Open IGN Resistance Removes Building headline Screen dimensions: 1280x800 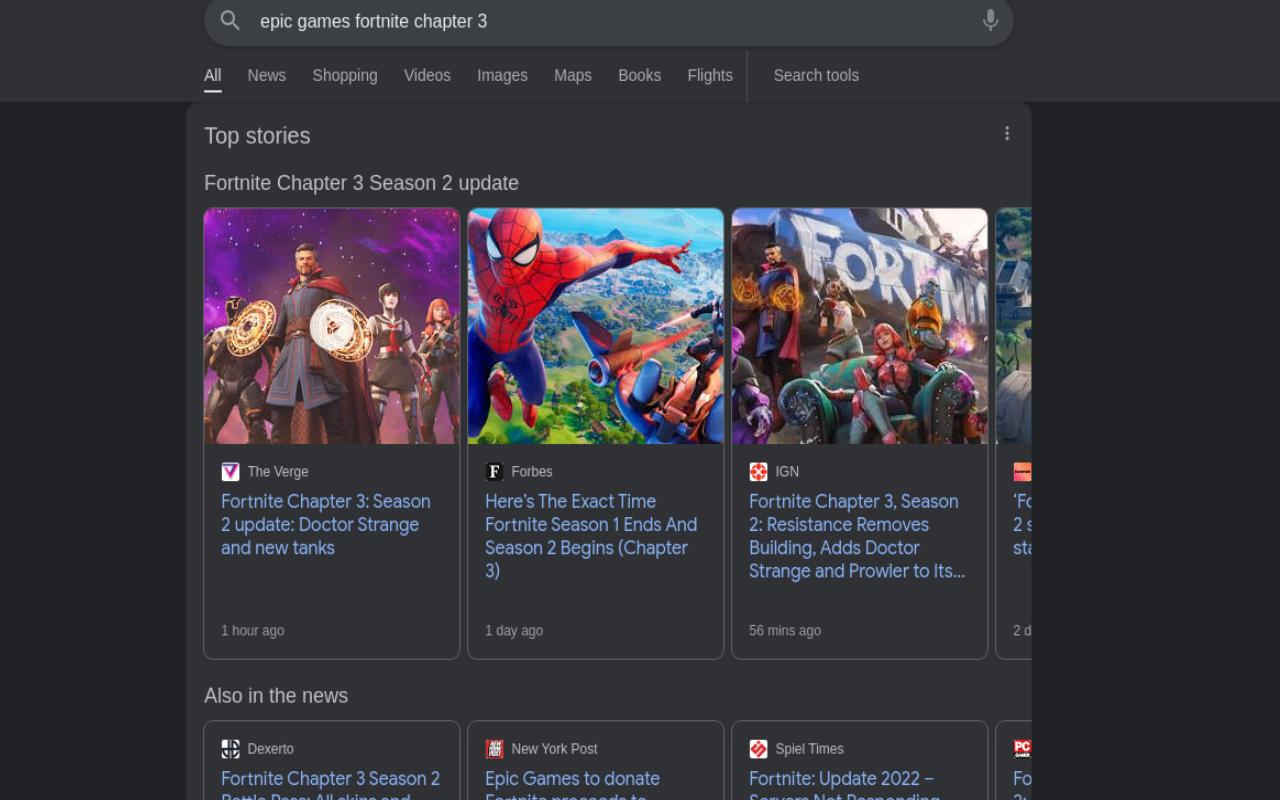[x=857, y=536]
